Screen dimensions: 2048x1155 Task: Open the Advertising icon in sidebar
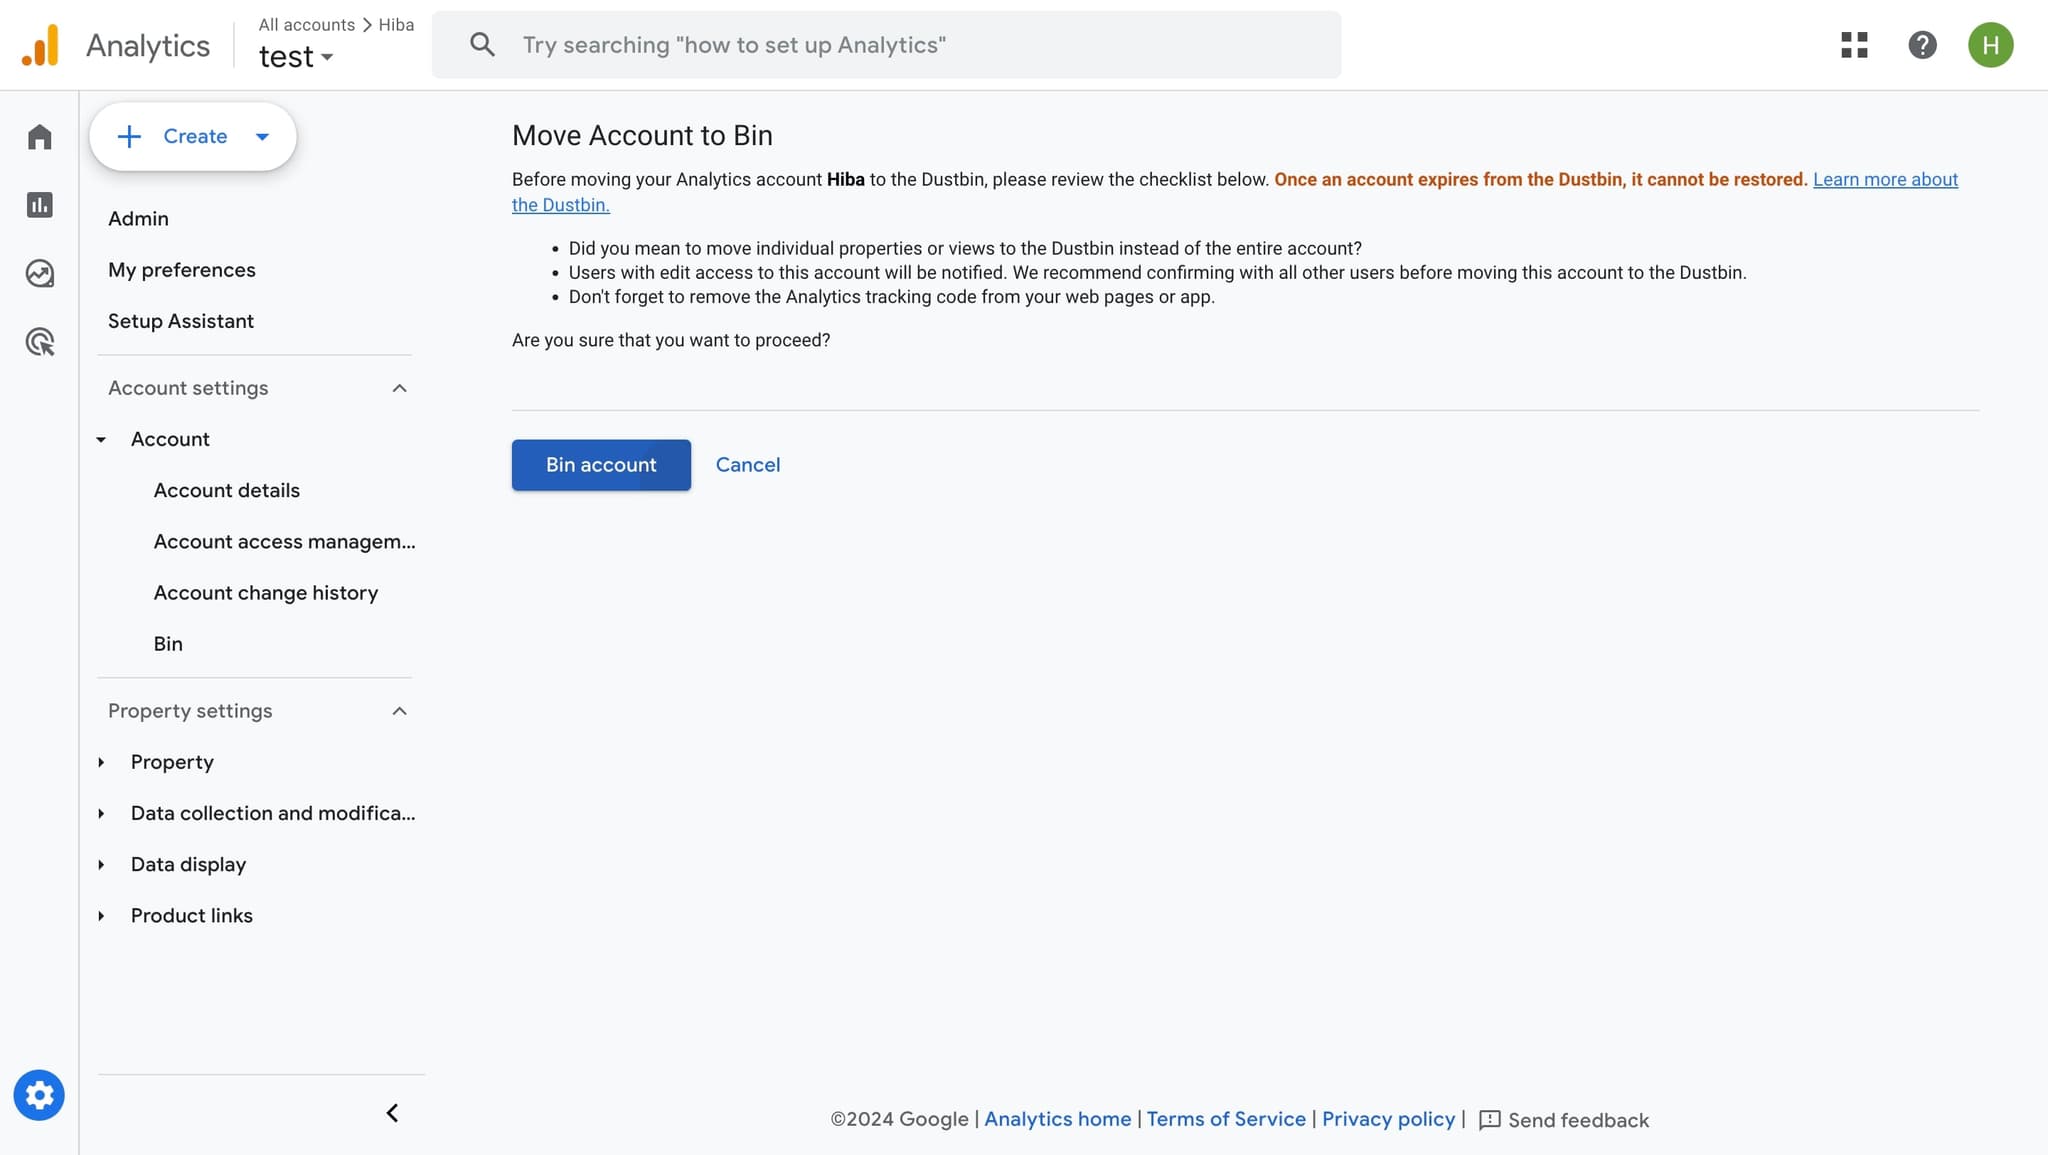click(x=39, y=342)
